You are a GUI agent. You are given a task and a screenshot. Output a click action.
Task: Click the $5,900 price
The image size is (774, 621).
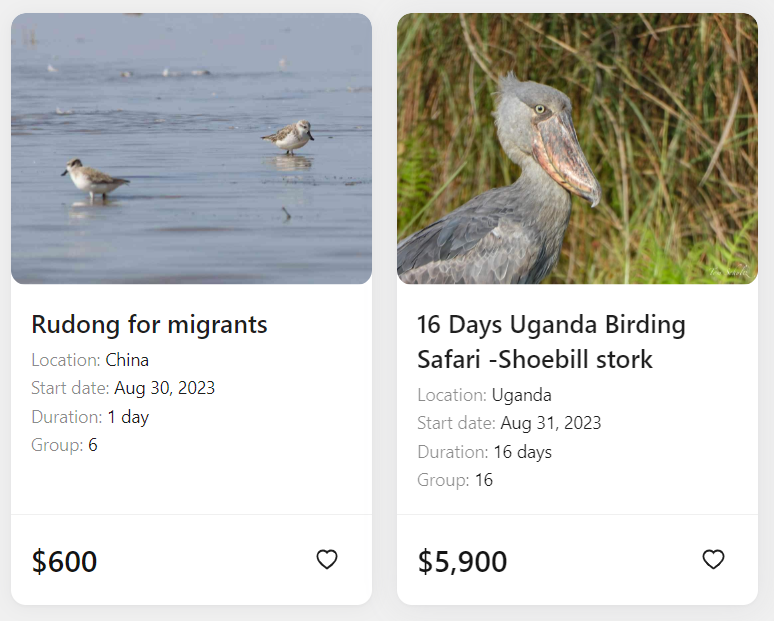[x=463, y=561]
